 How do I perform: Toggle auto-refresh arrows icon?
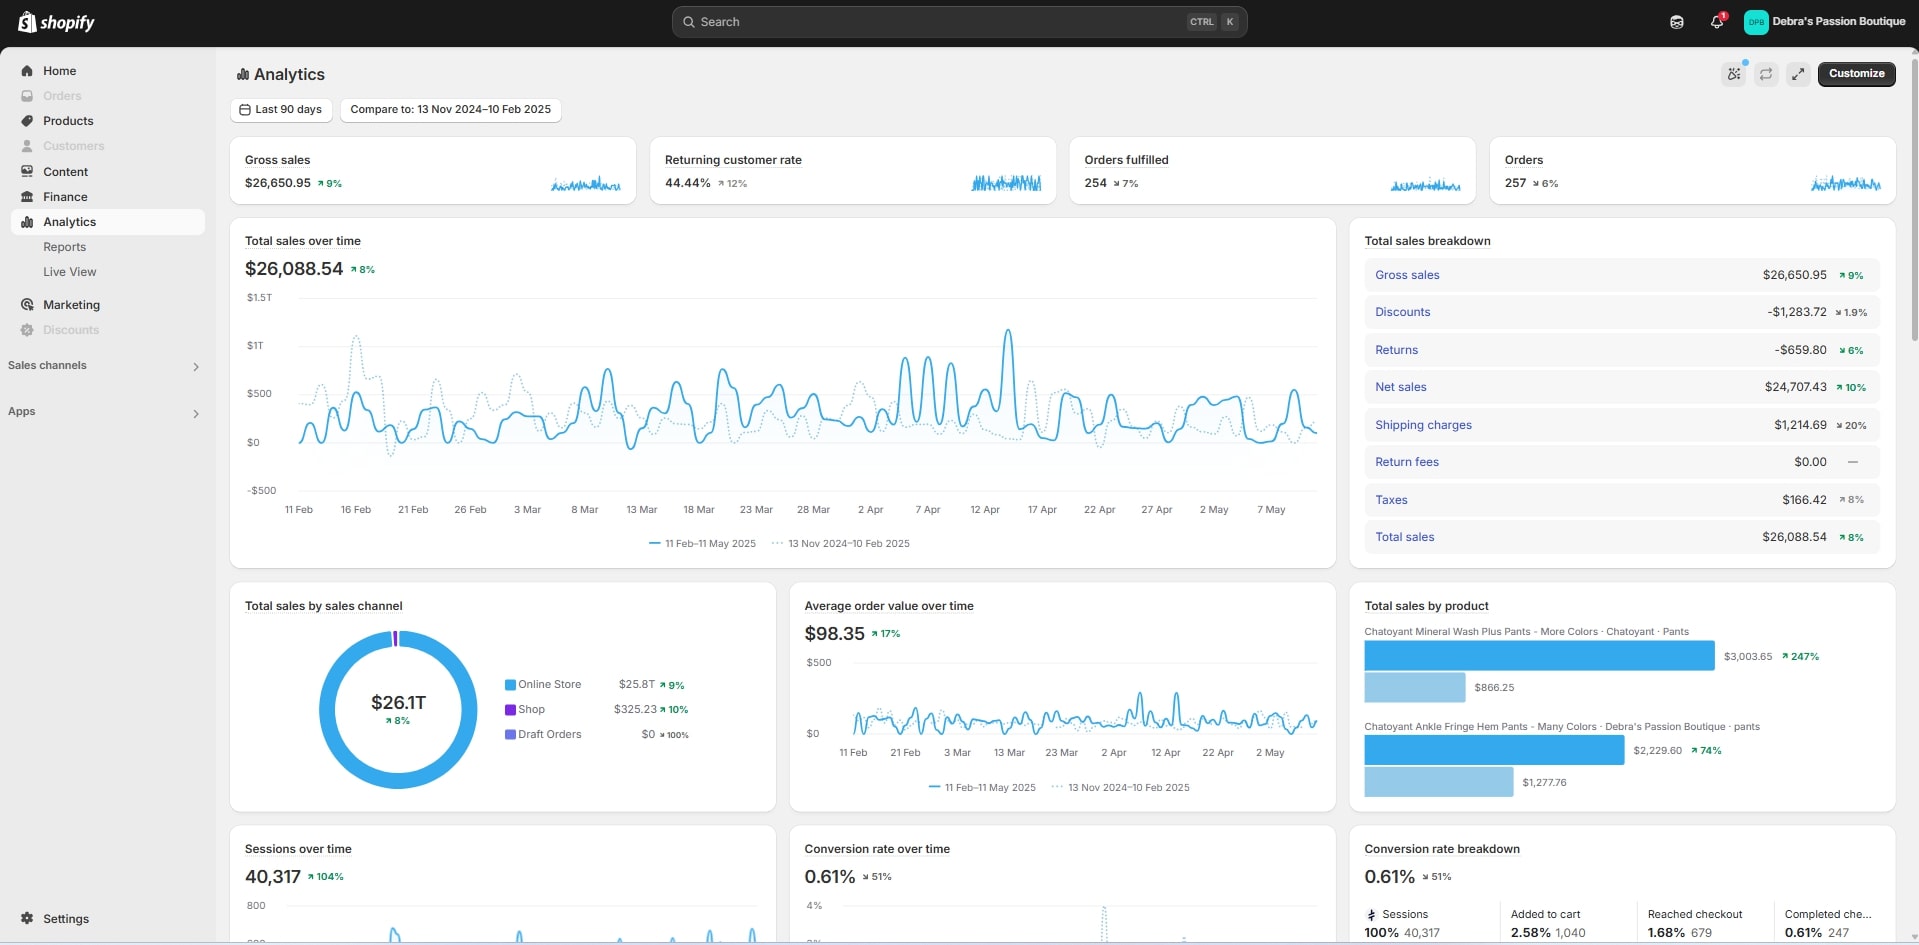1766,74
